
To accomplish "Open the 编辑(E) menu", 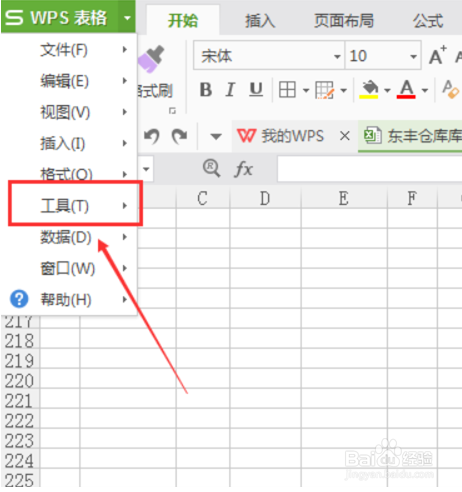I will point(69,81).
